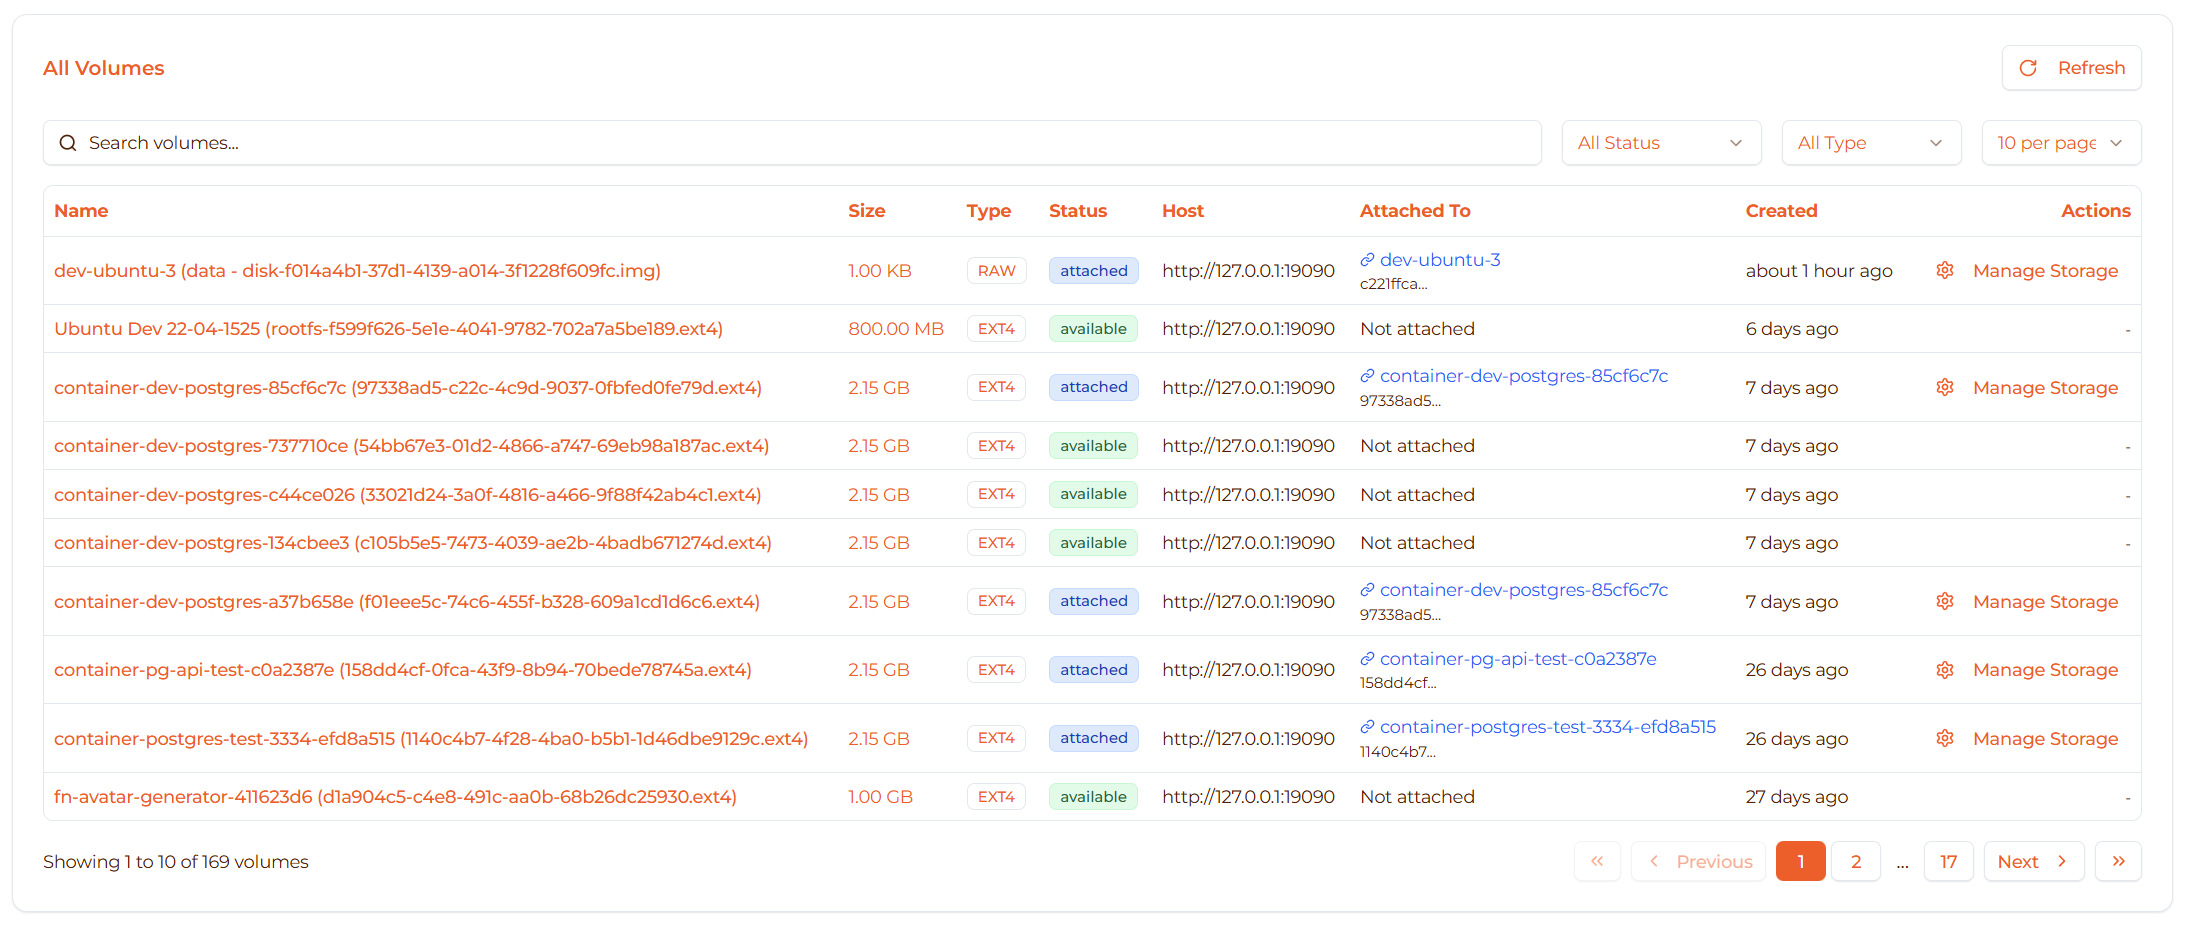Click the search magnifier icon
Image resolution: width=2188 pixels, height=925 pixels.
(x=68, y=143)
